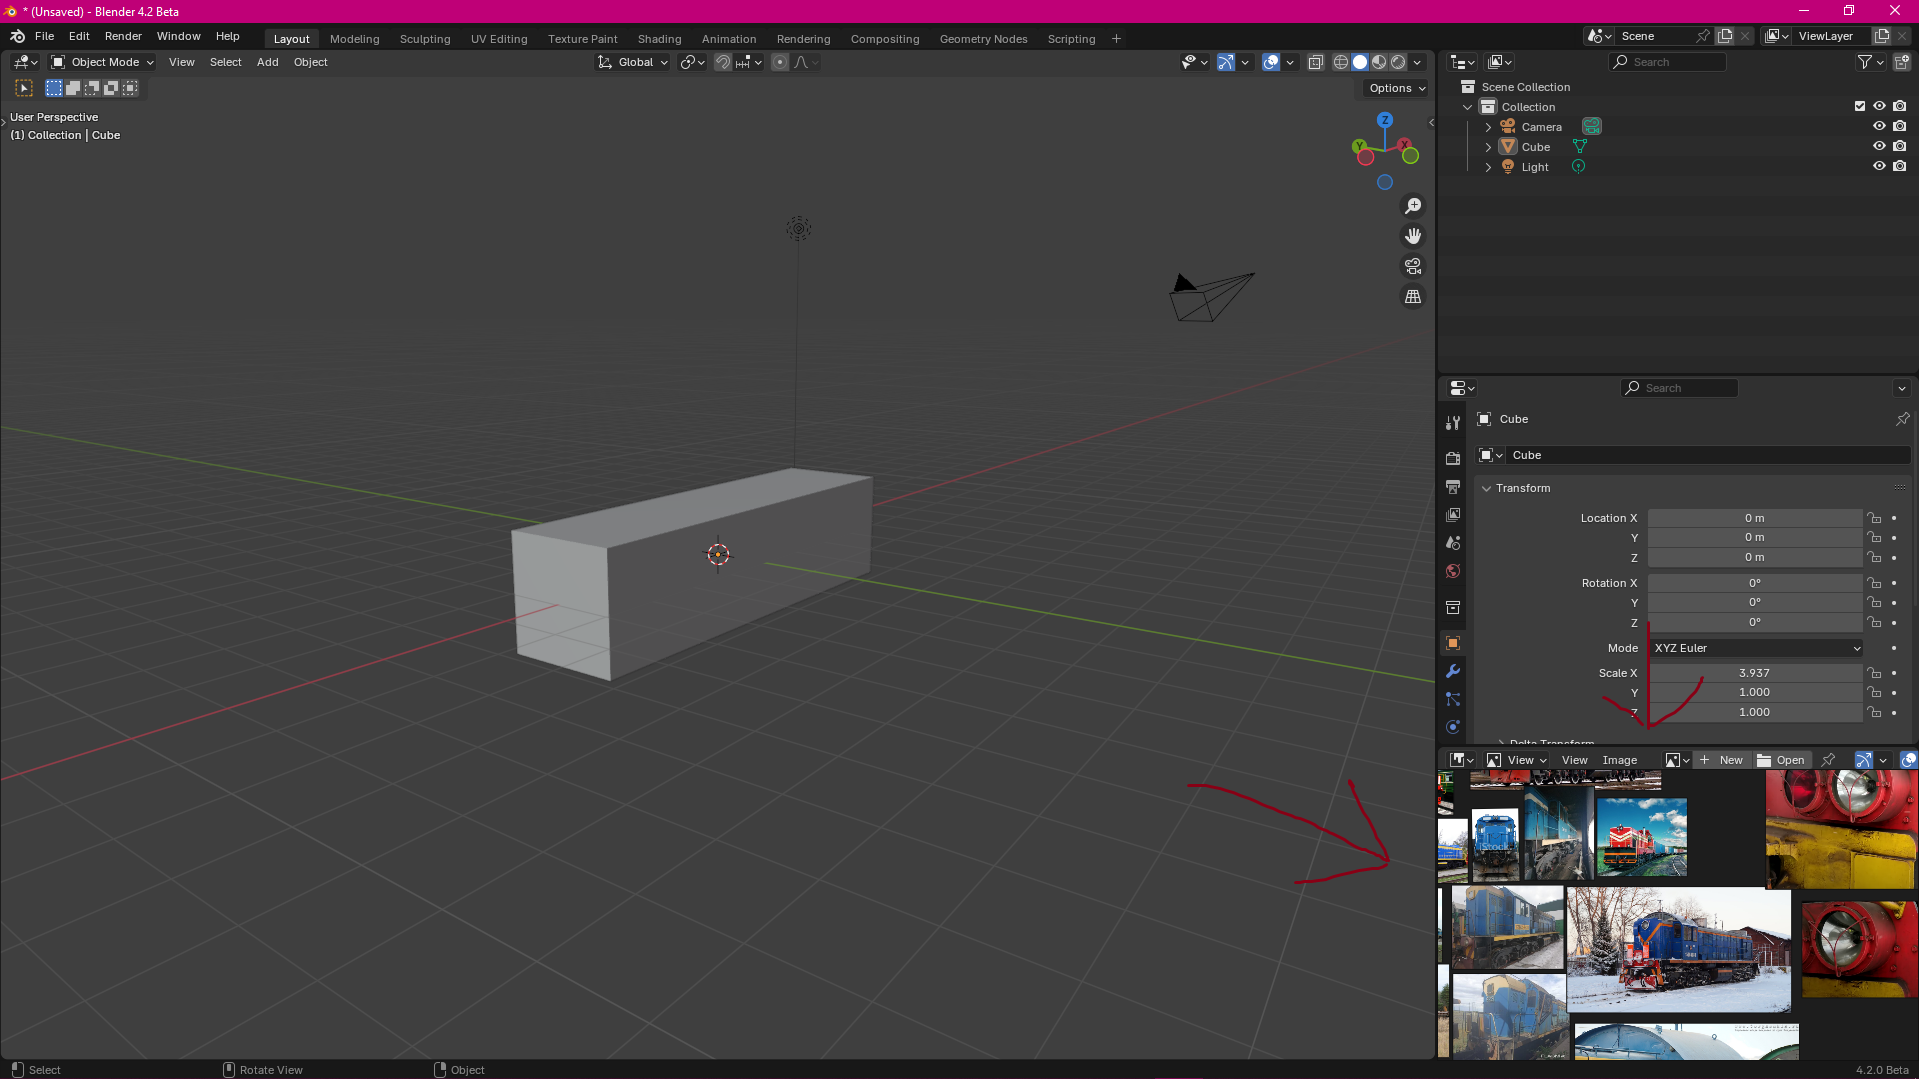This screenshot has width=1919, height=1079.
Task: Hide the Camera in viewport
Action: tap(1879, 126)
